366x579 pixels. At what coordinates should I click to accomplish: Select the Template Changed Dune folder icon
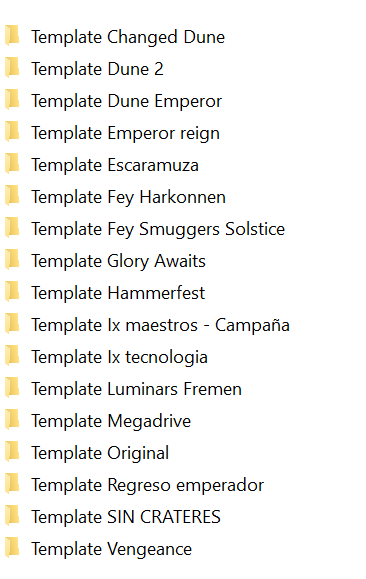pos(12,35)
